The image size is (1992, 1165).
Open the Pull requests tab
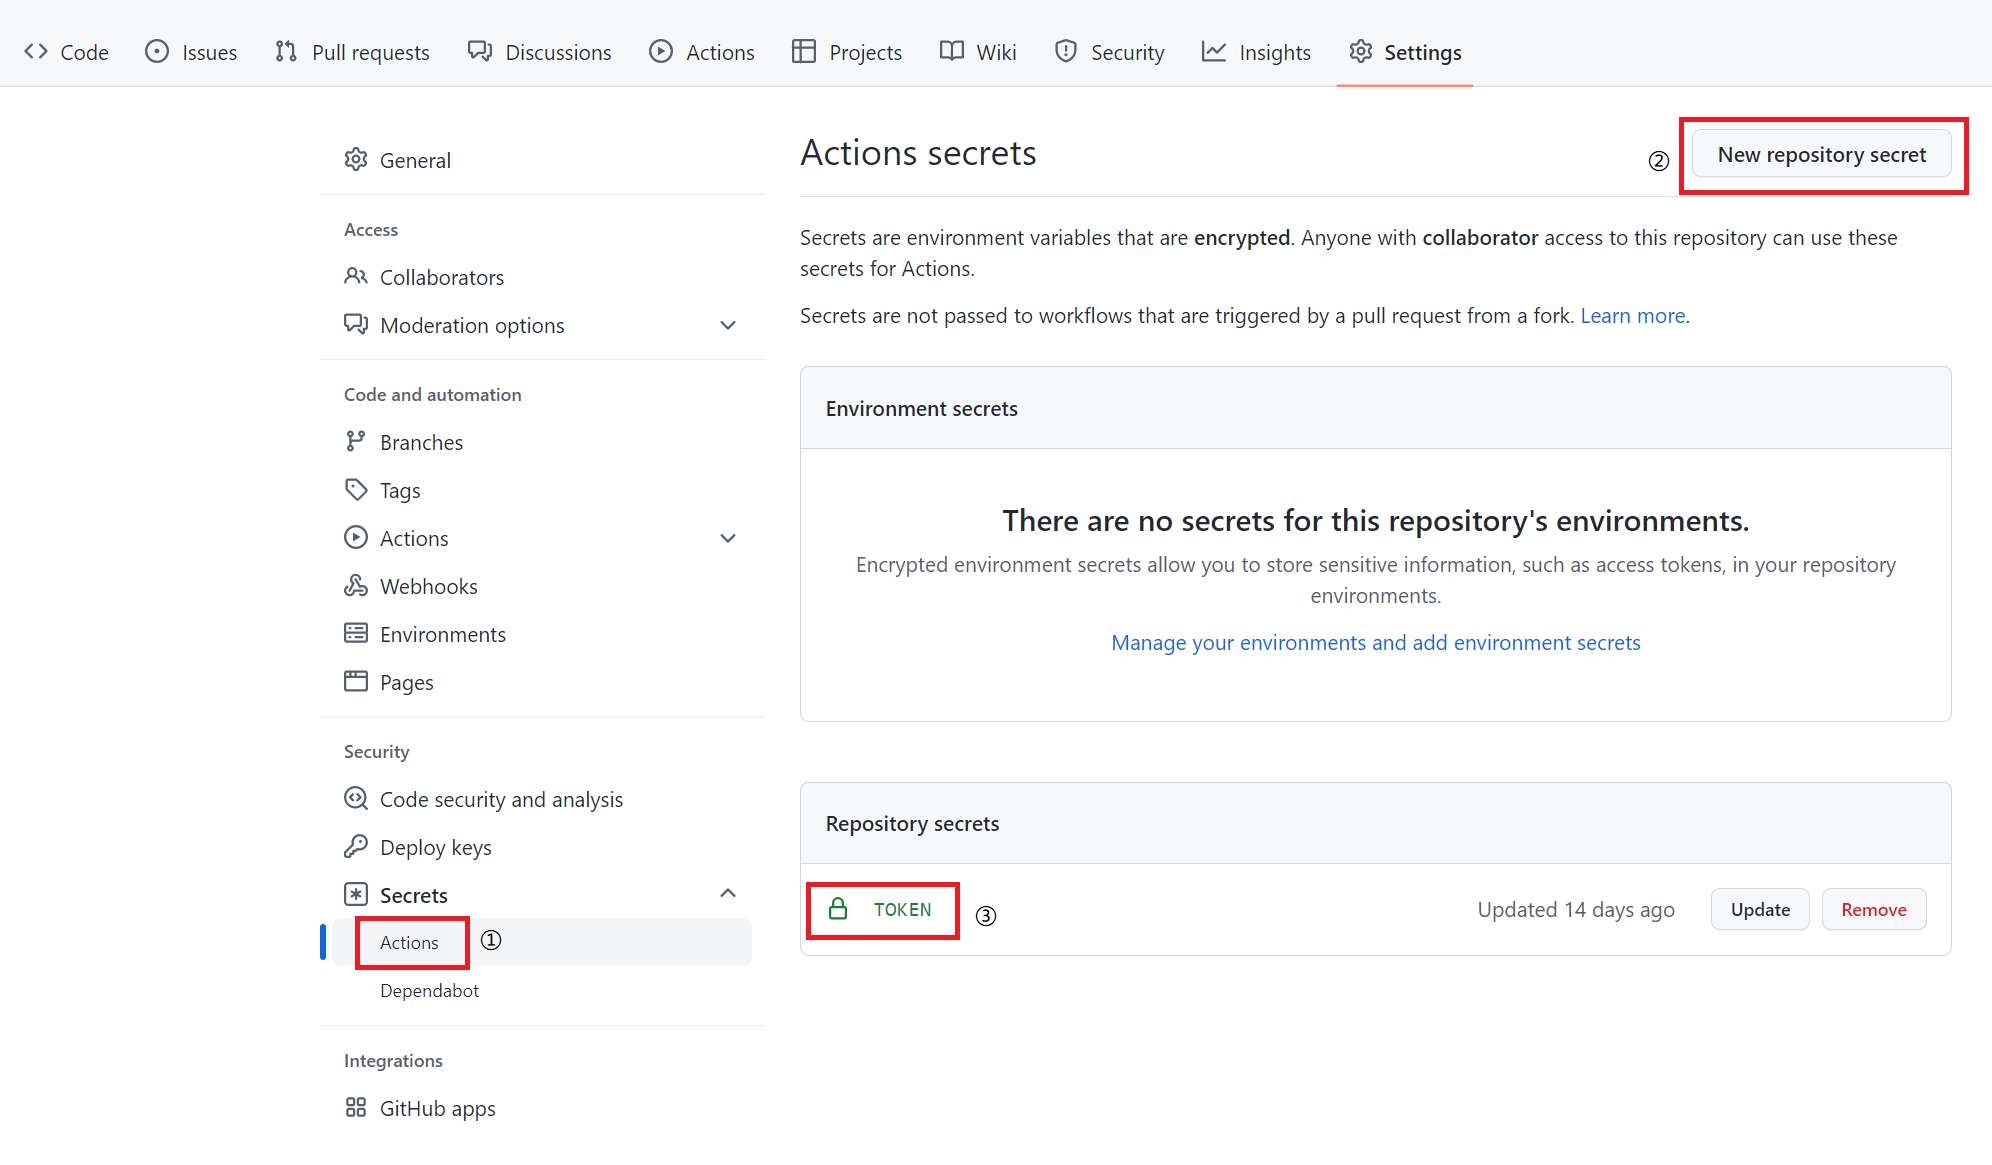352,52
